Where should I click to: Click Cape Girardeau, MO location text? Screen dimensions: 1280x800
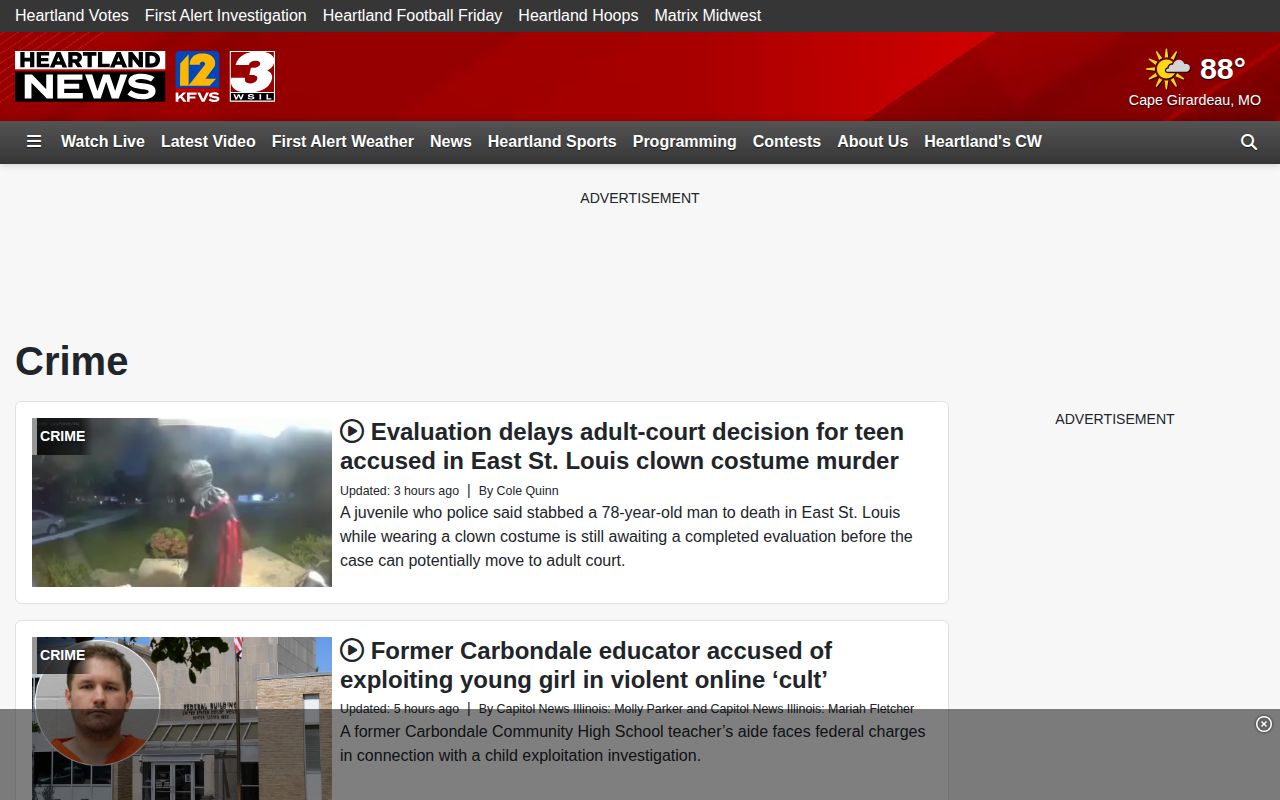click(x=1195, y=100)
